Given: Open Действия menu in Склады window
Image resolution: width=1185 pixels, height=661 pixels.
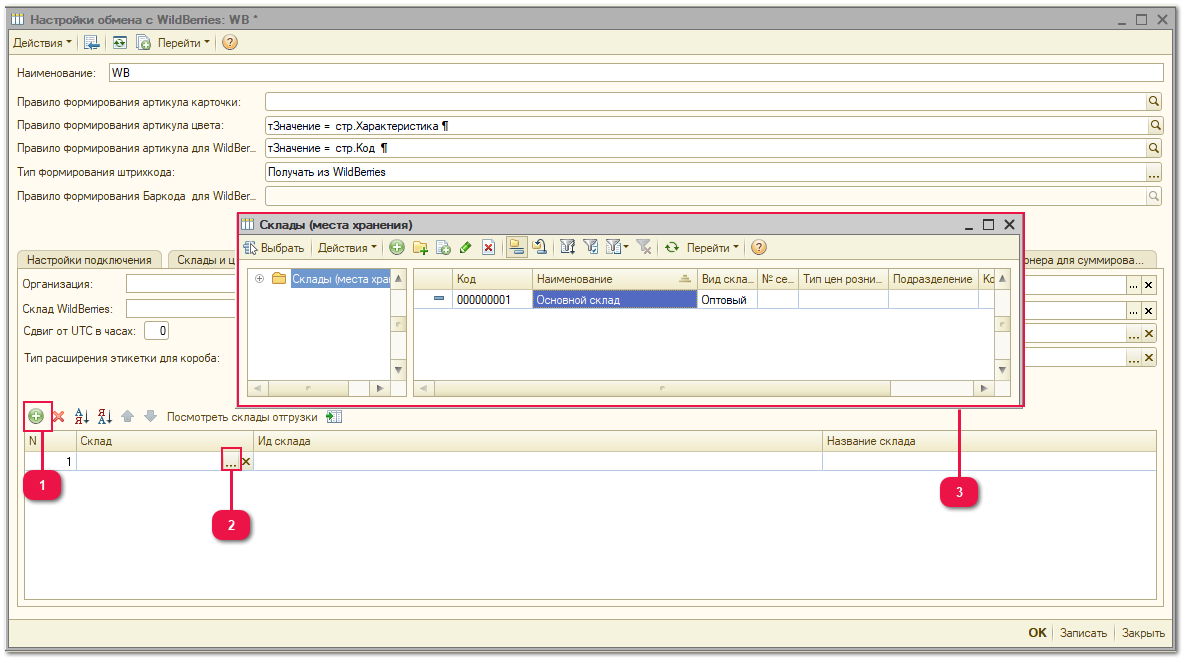Looking at the screenshot, I should [347, 248].
